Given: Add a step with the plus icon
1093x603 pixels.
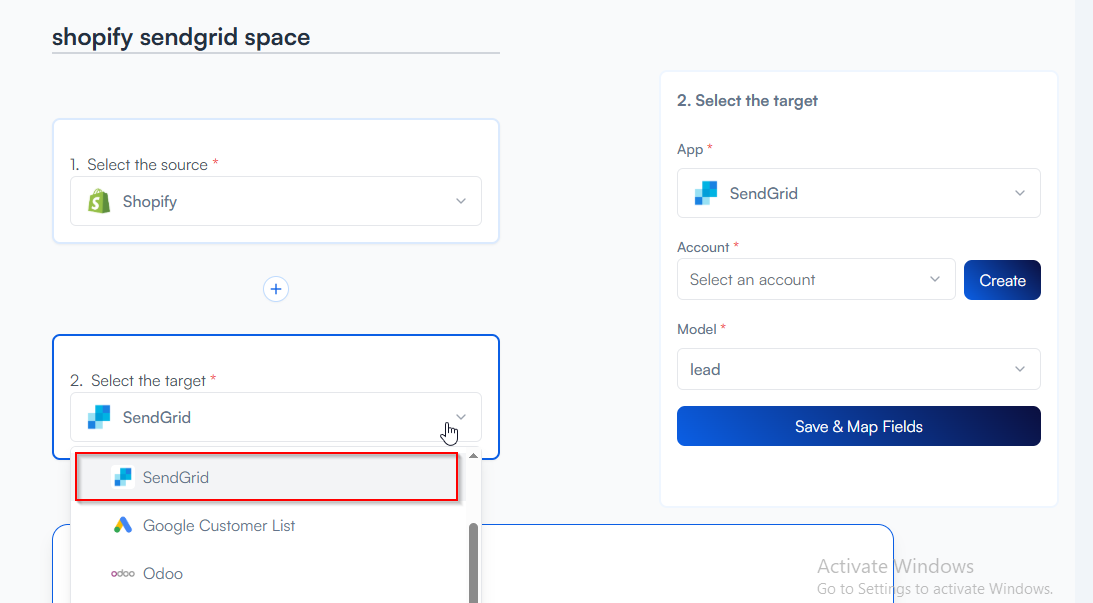Looking at the screenshot, I should tap(276, 289).
